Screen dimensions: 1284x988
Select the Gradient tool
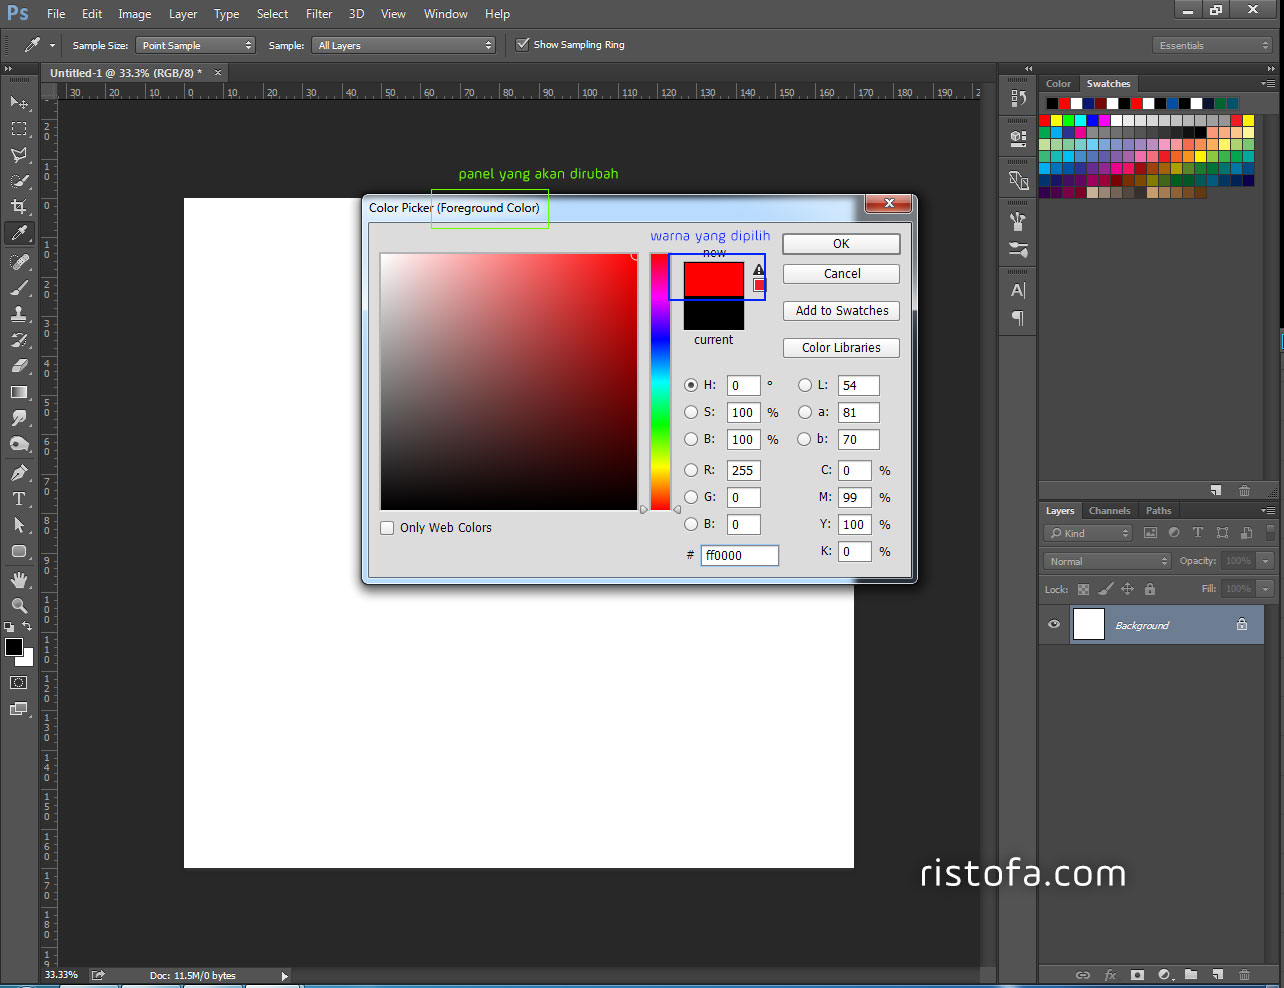tap(19, 392)
